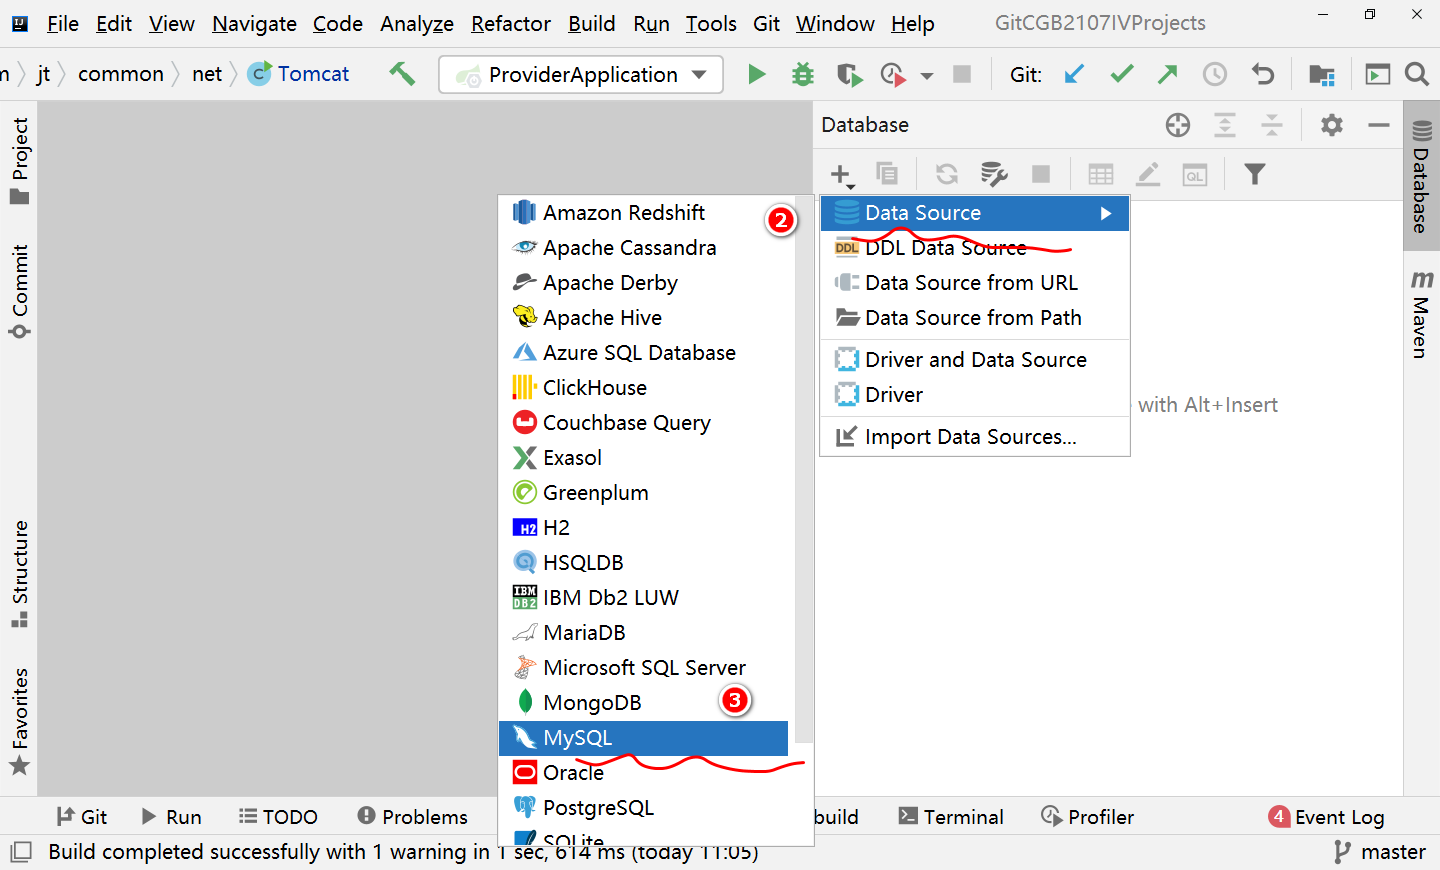This screenshot has width=1440, height=870.
Task: Pick Amazon Redshift data source
Action: pyautogui.click(x=643, y=213)
